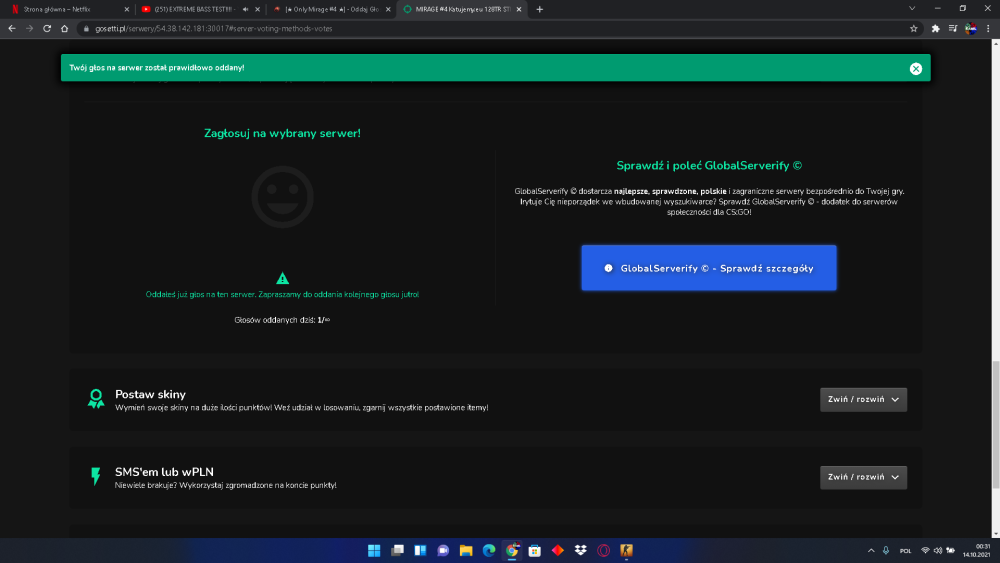This screenshot has height=563, width=1000.
Task: Mute audio on YouTube tab speaker icon
Action: point(246,10)
